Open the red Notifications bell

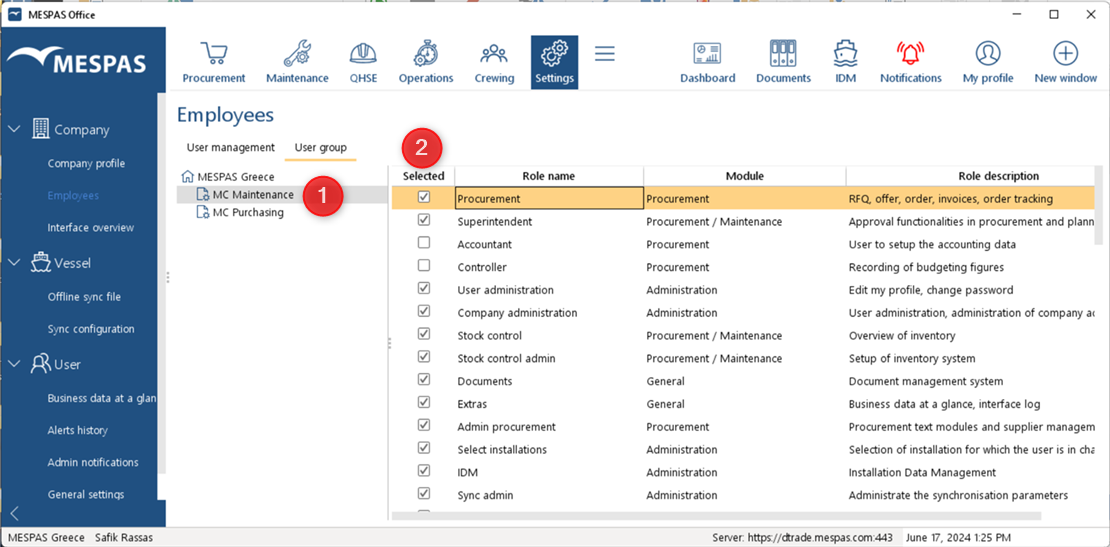[x=910, y=54]
